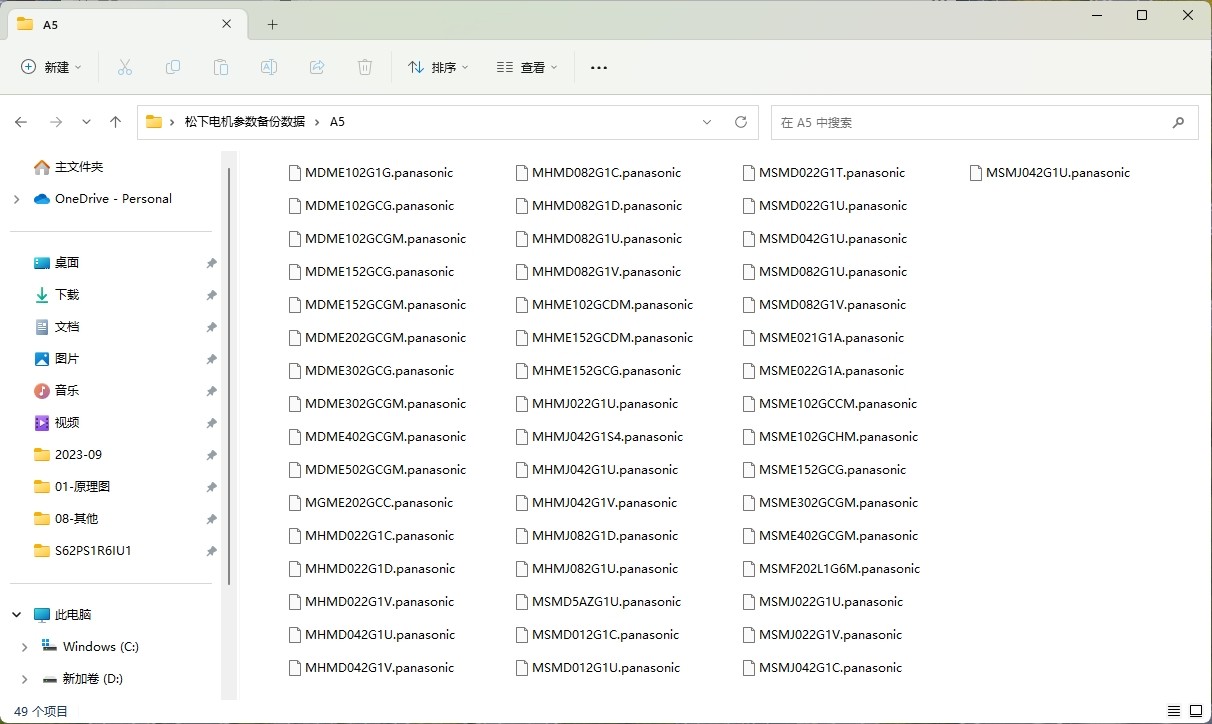Open 文档 in sidebar
The height and width of the screenshot is (724, 1212).
(67, 327)
